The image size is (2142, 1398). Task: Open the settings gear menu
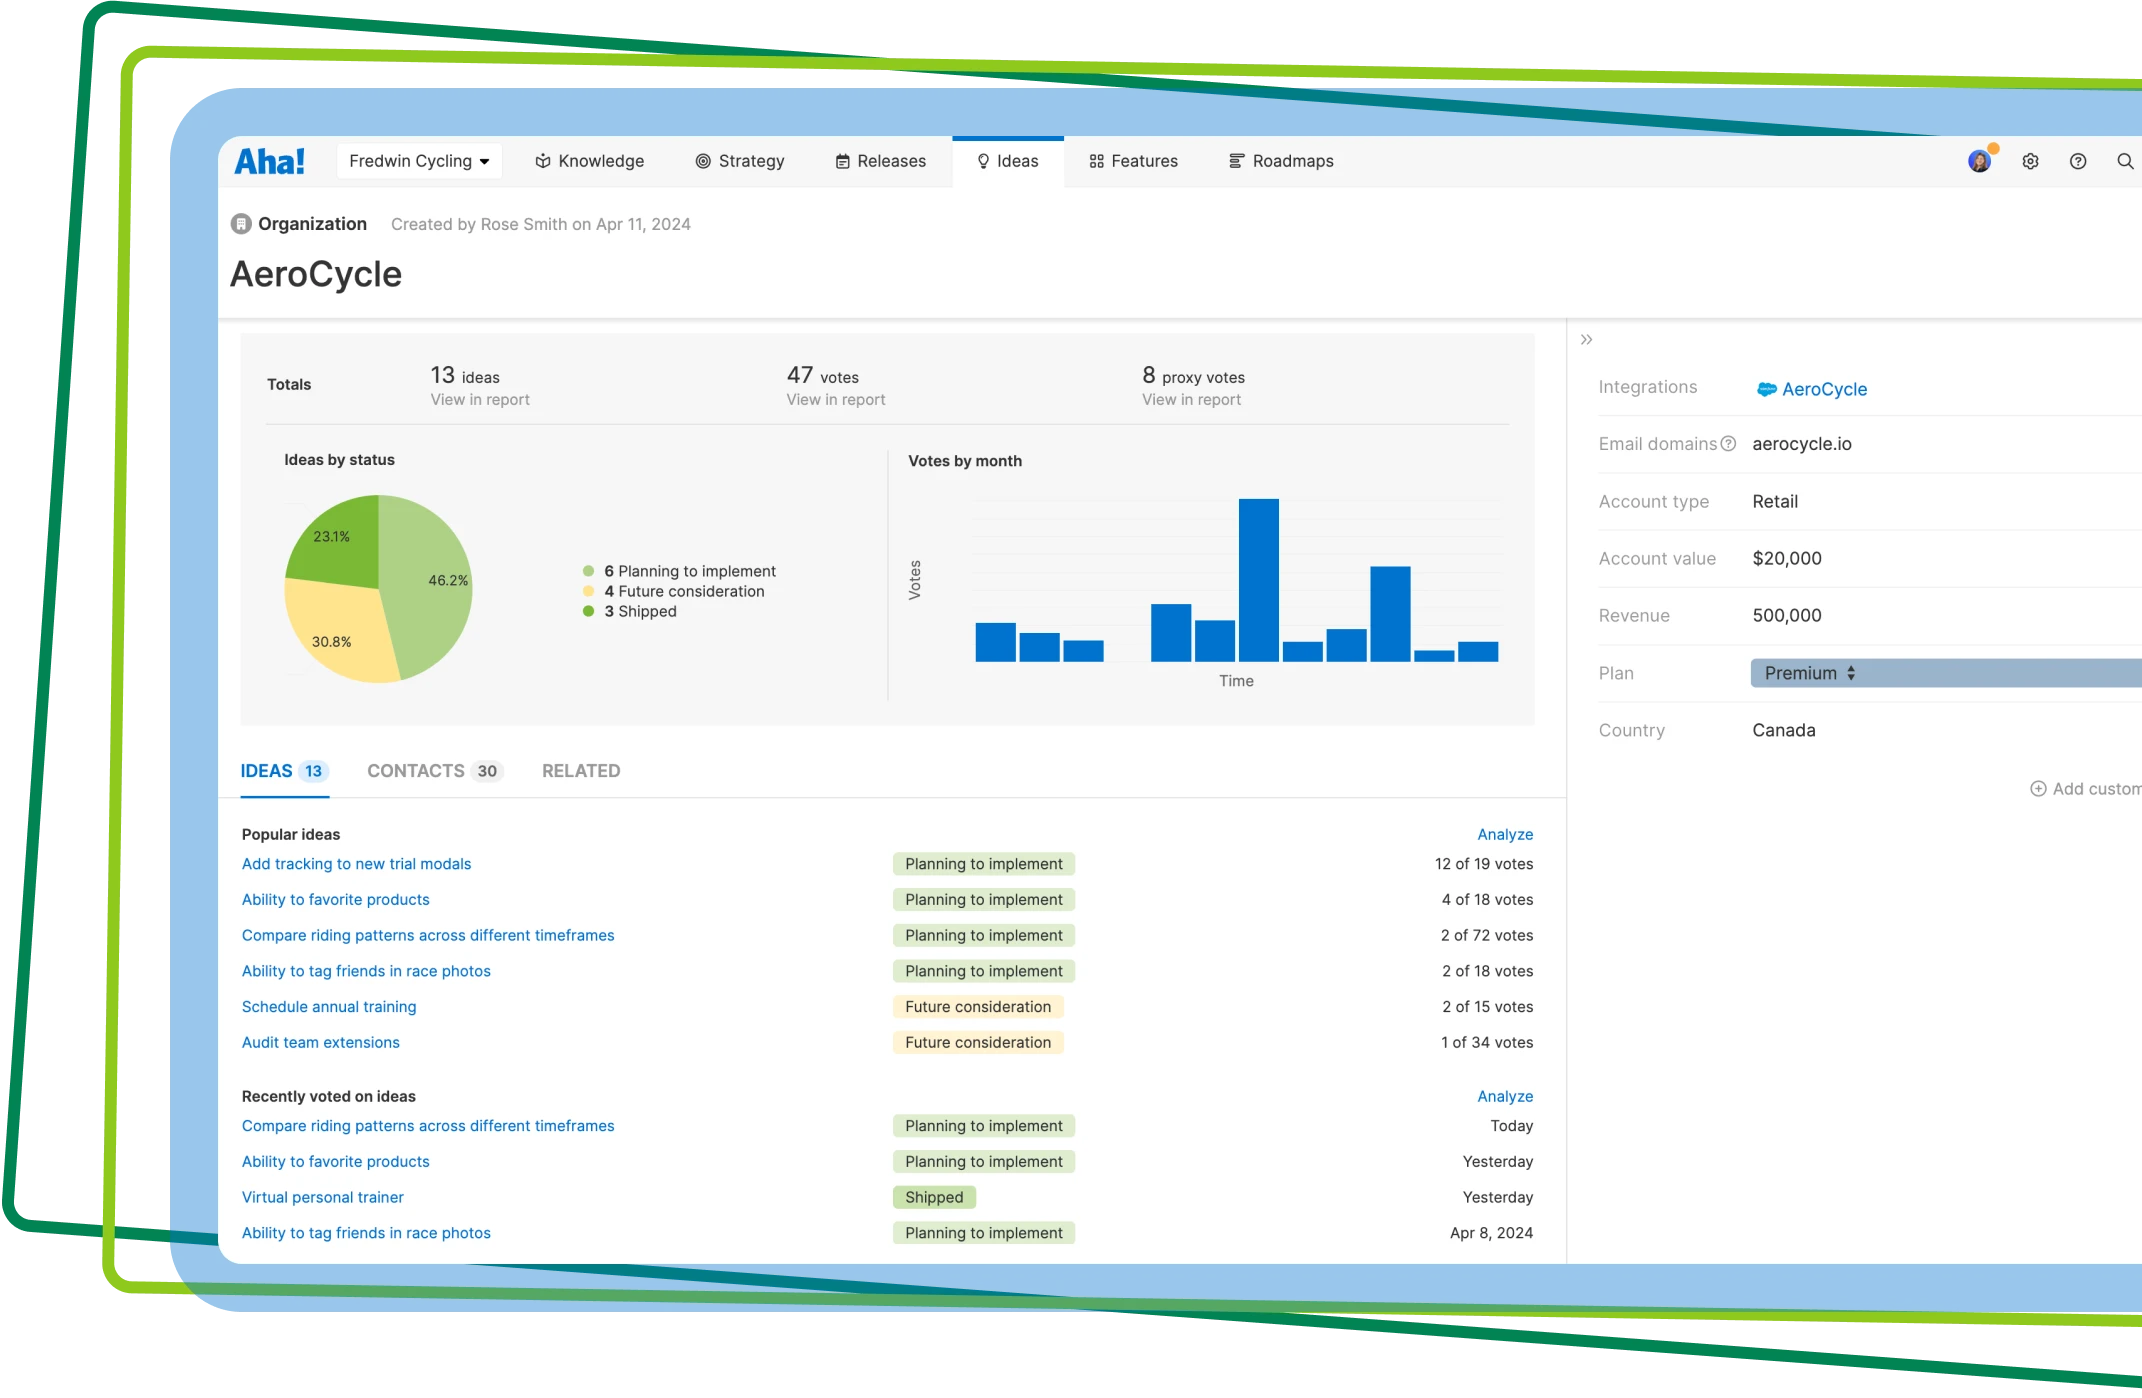(2031, 161)
